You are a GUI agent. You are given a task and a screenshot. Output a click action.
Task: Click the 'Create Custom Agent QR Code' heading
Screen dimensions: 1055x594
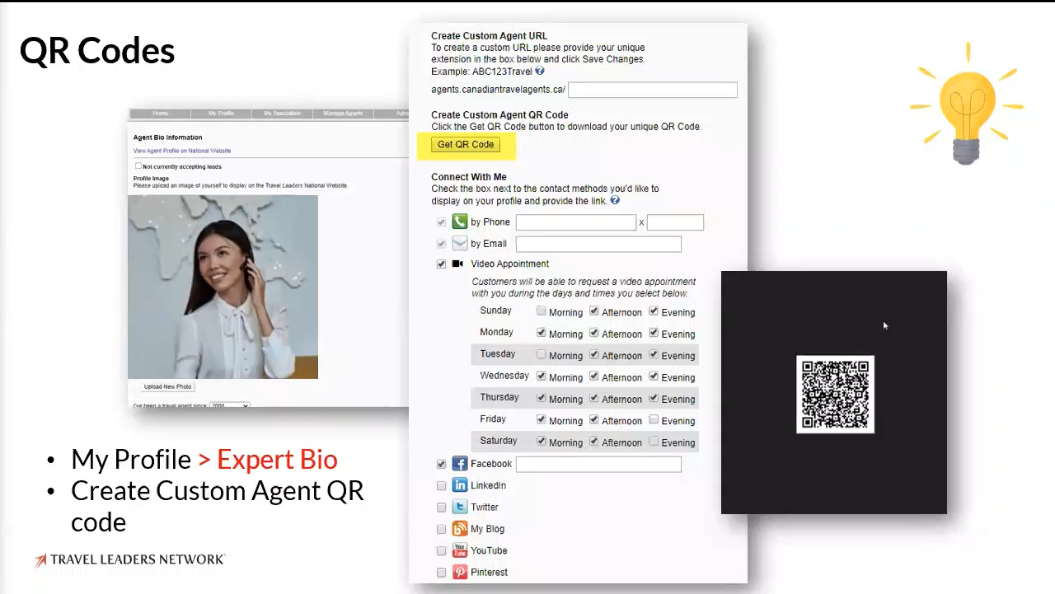point(500,114)
